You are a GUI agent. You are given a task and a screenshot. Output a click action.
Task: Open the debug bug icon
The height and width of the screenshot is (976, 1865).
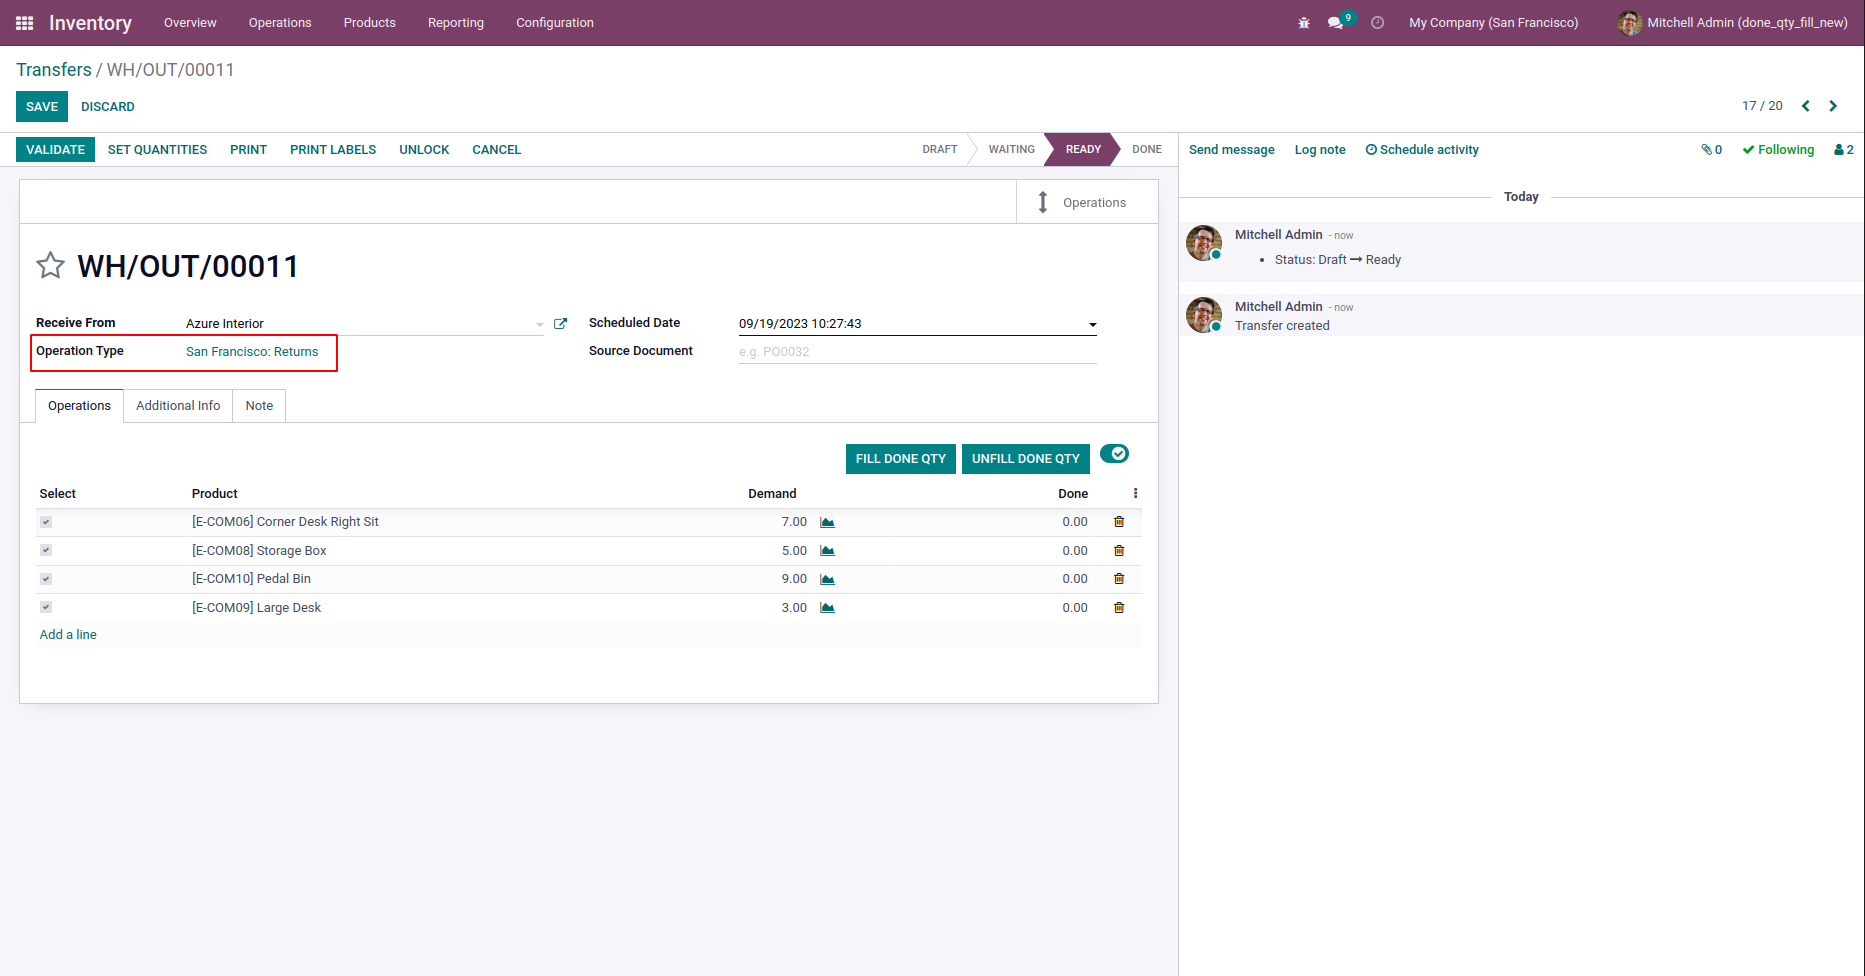coord(1304,23)
